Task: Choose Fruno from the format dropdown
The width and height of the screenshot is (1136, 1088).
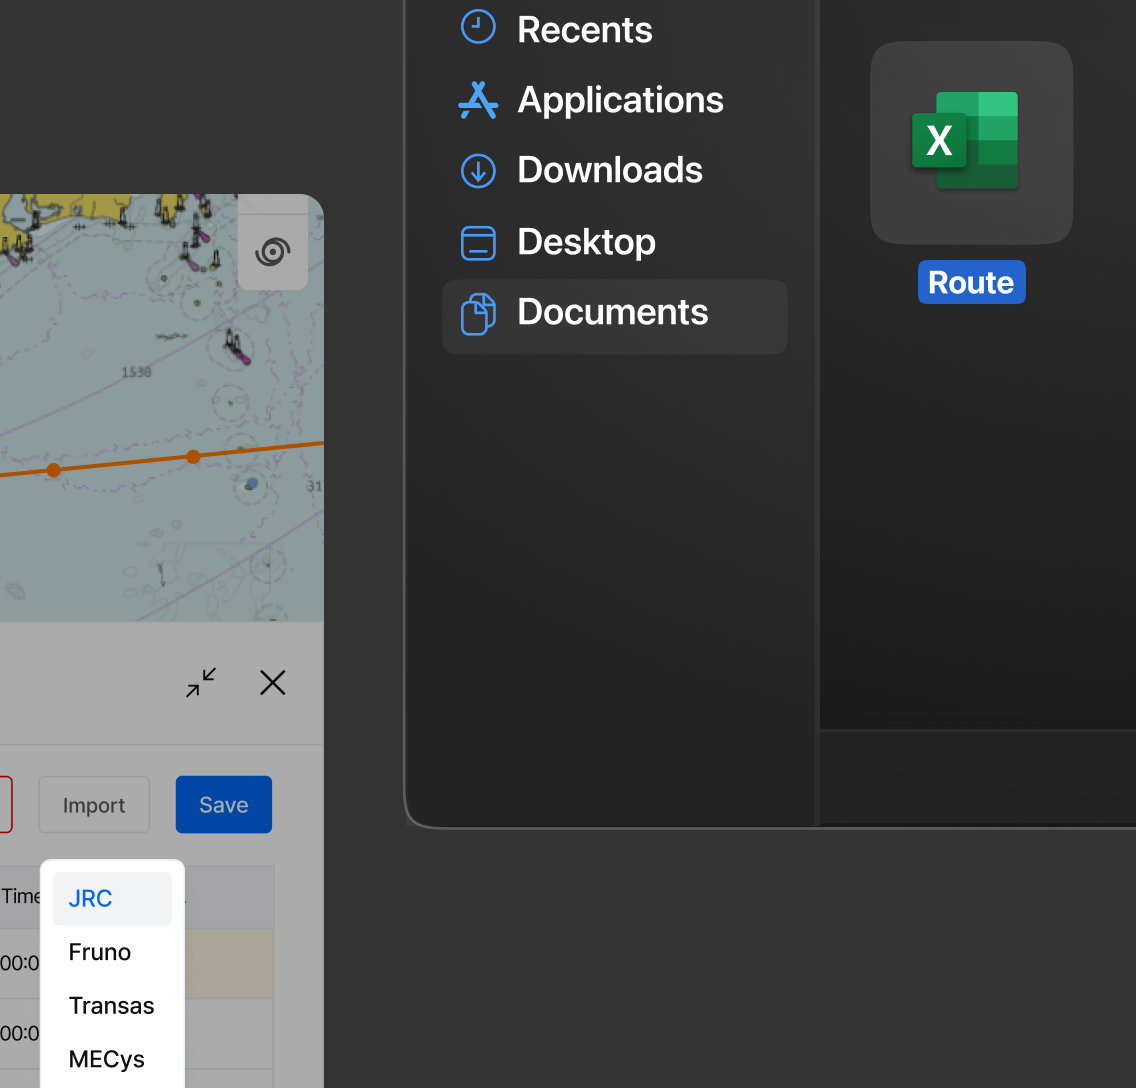Action: [112, 952]
